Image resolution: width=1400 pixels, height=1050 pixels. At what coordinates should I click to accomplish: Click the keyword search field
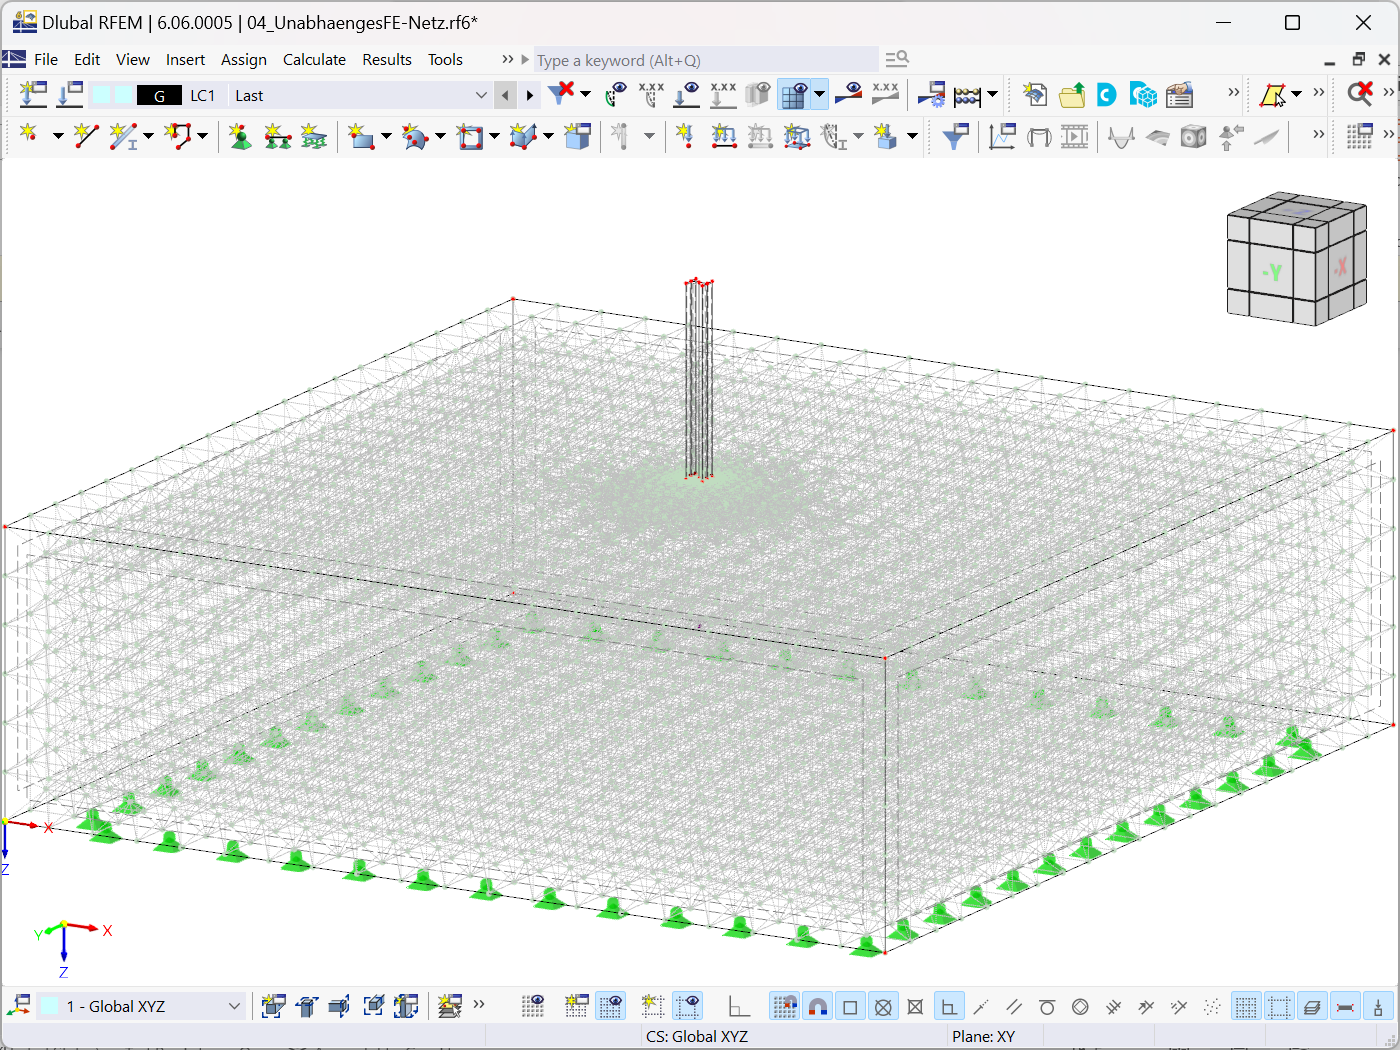click(706, 60)
